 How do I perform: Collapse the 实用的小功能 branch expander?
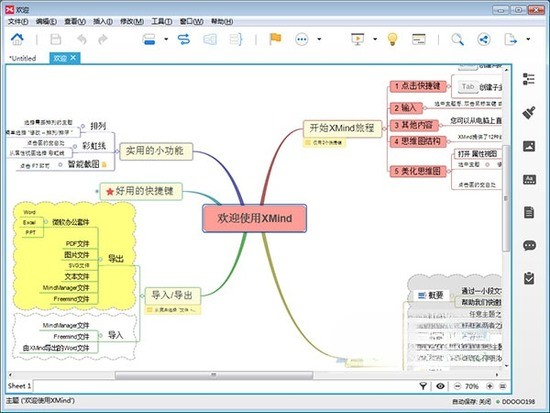(117, 152)
